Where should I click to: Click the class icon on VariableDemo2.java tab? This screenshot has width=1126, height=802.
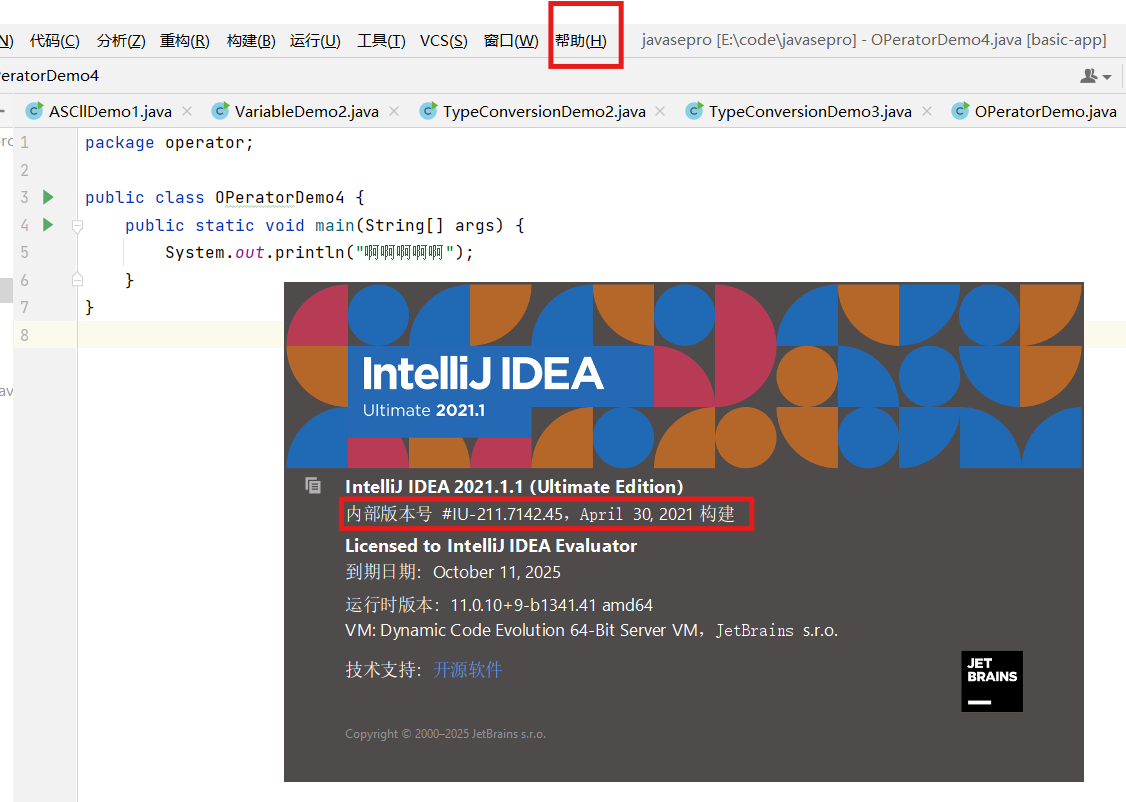click(220, 111)
